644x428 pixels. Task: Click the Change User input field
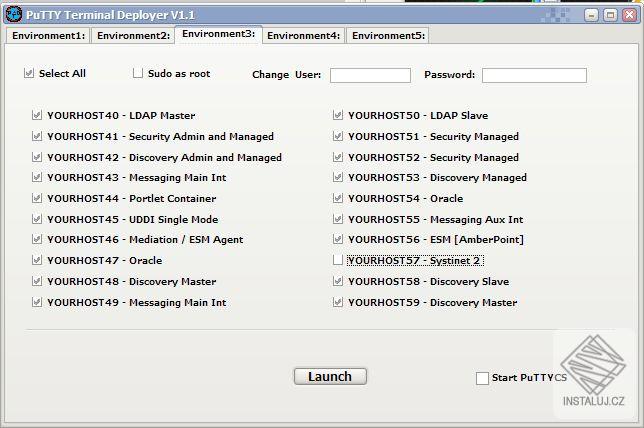370,75
